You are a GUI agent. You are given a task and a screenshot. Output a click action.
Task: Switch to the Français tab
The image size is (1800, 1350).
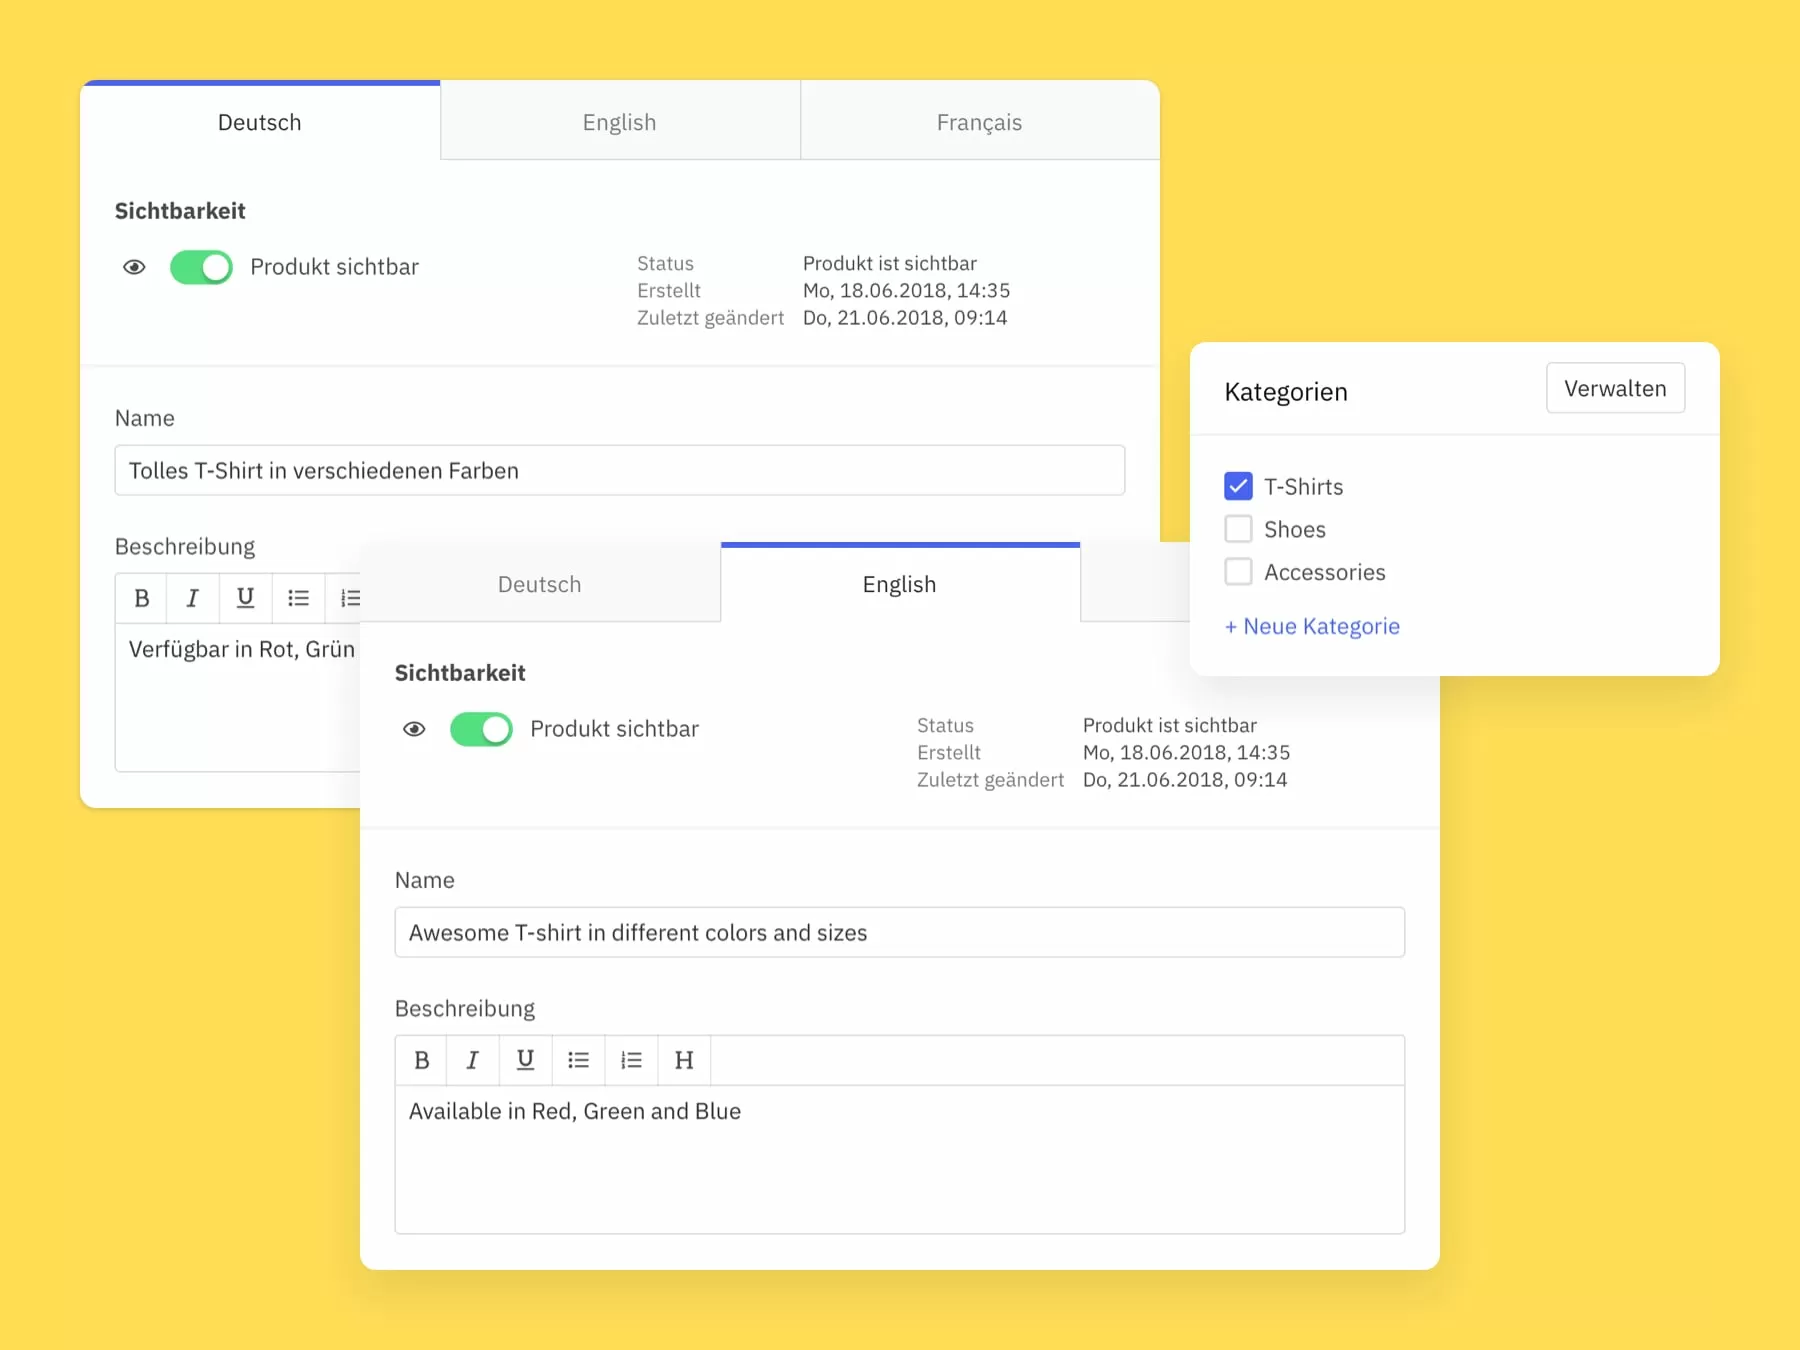[x=979, y=122]
